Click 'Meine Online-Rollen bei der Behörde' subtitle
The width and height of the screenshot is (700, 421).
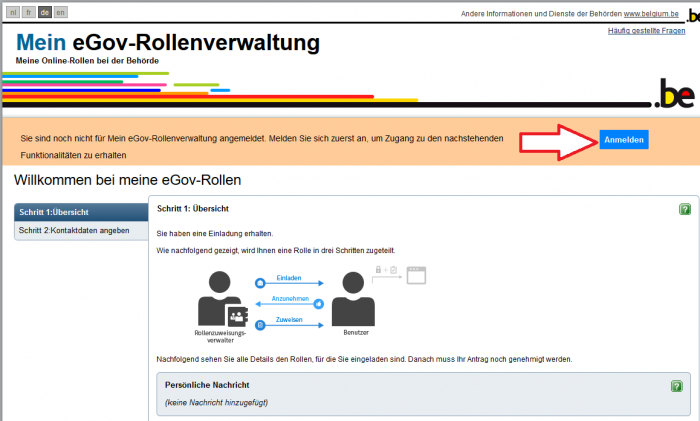click(x=88, y=61)
